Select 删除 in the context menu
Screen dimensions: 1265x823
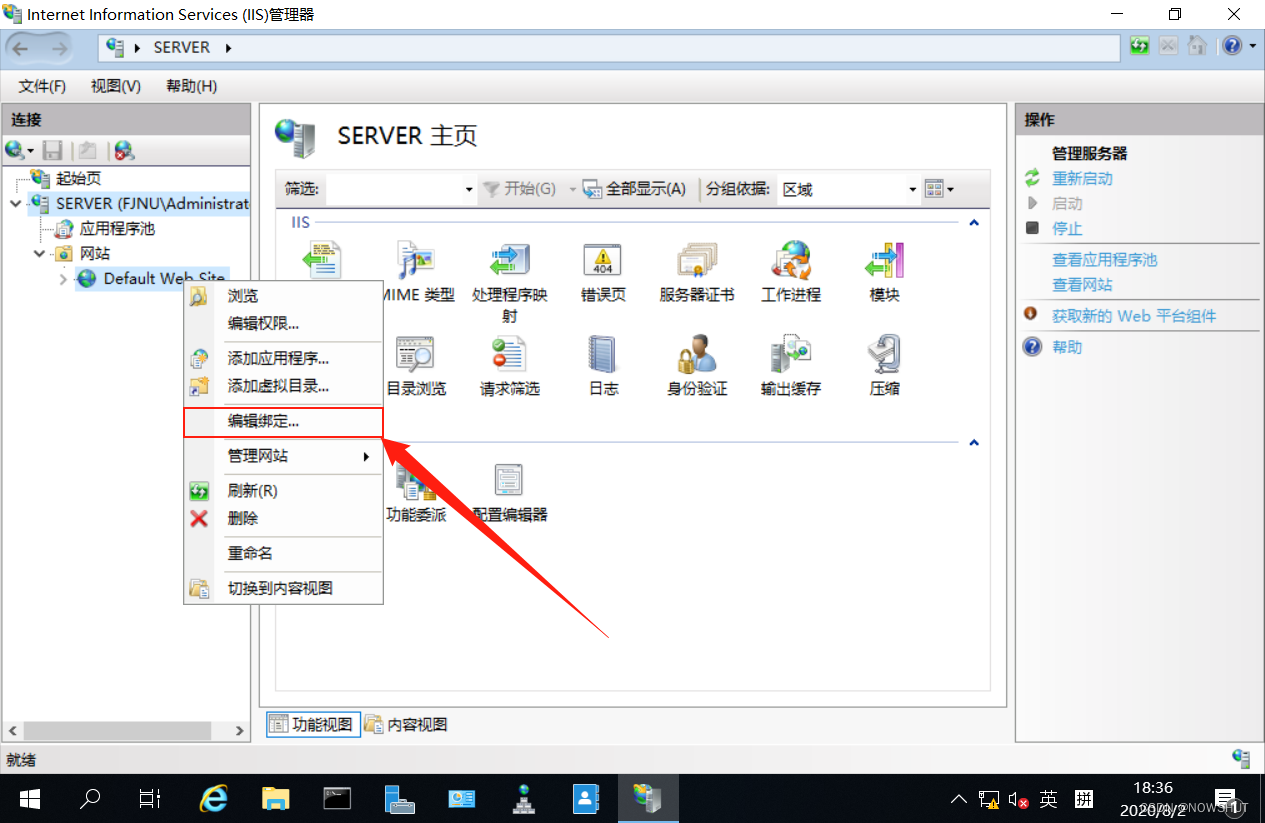(x=284, y=518)
